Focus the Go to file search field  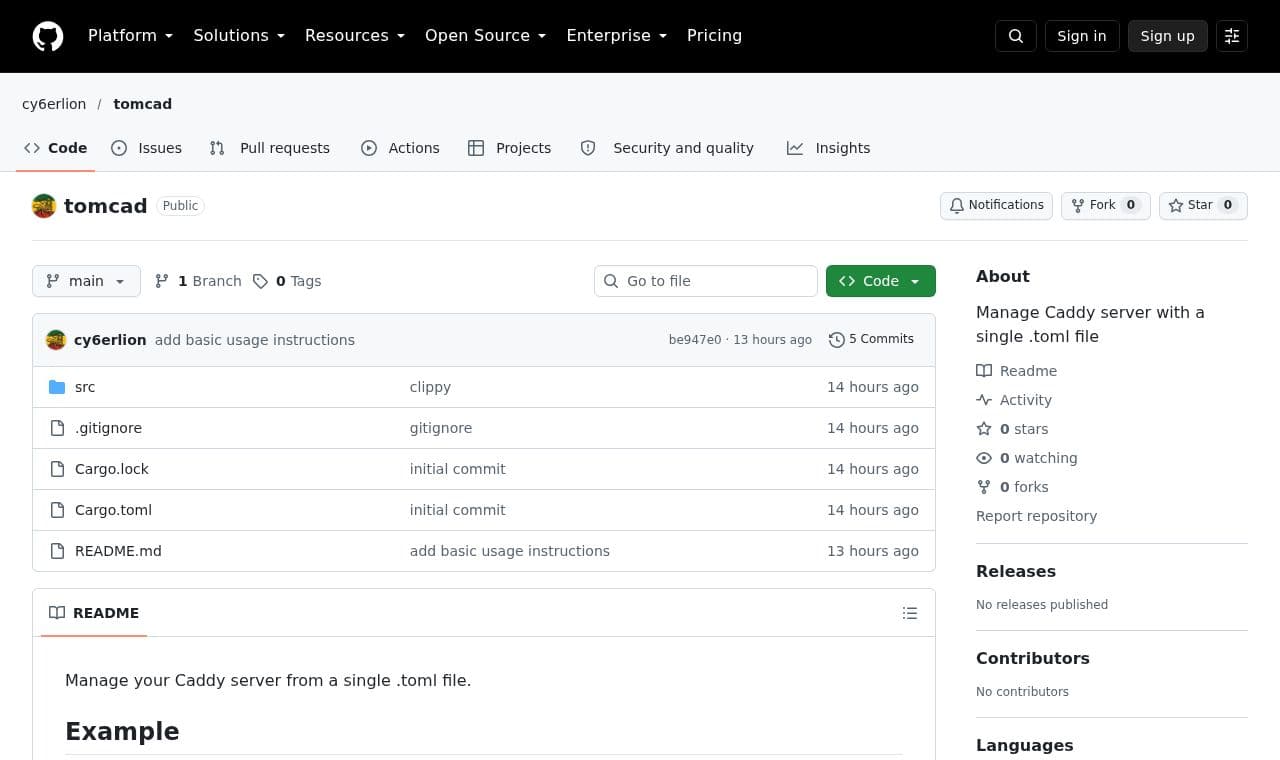(706, 281)
